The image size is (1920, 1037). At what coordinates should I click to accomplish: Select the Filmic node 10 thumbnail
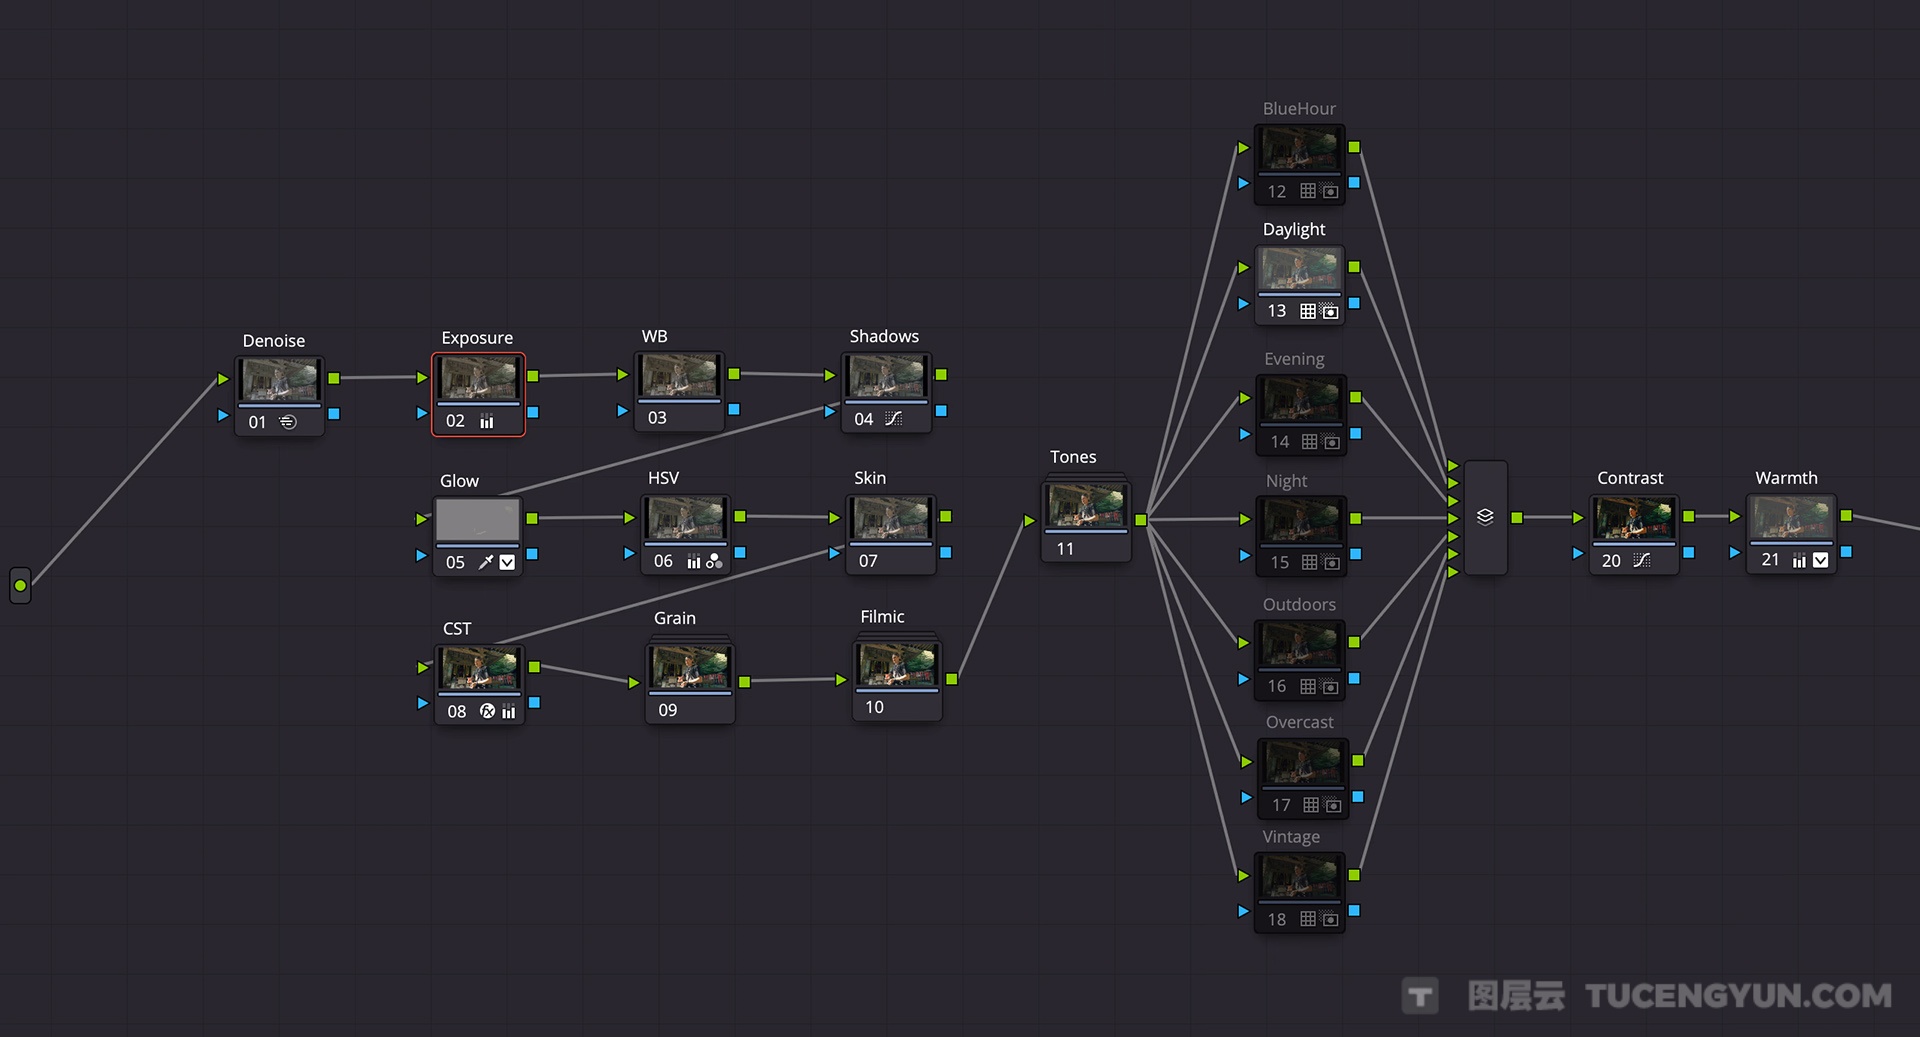896,665
